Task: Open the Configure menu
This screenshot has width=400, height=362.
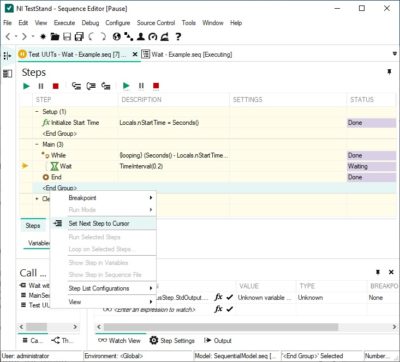Action: (x=118, y=23)
